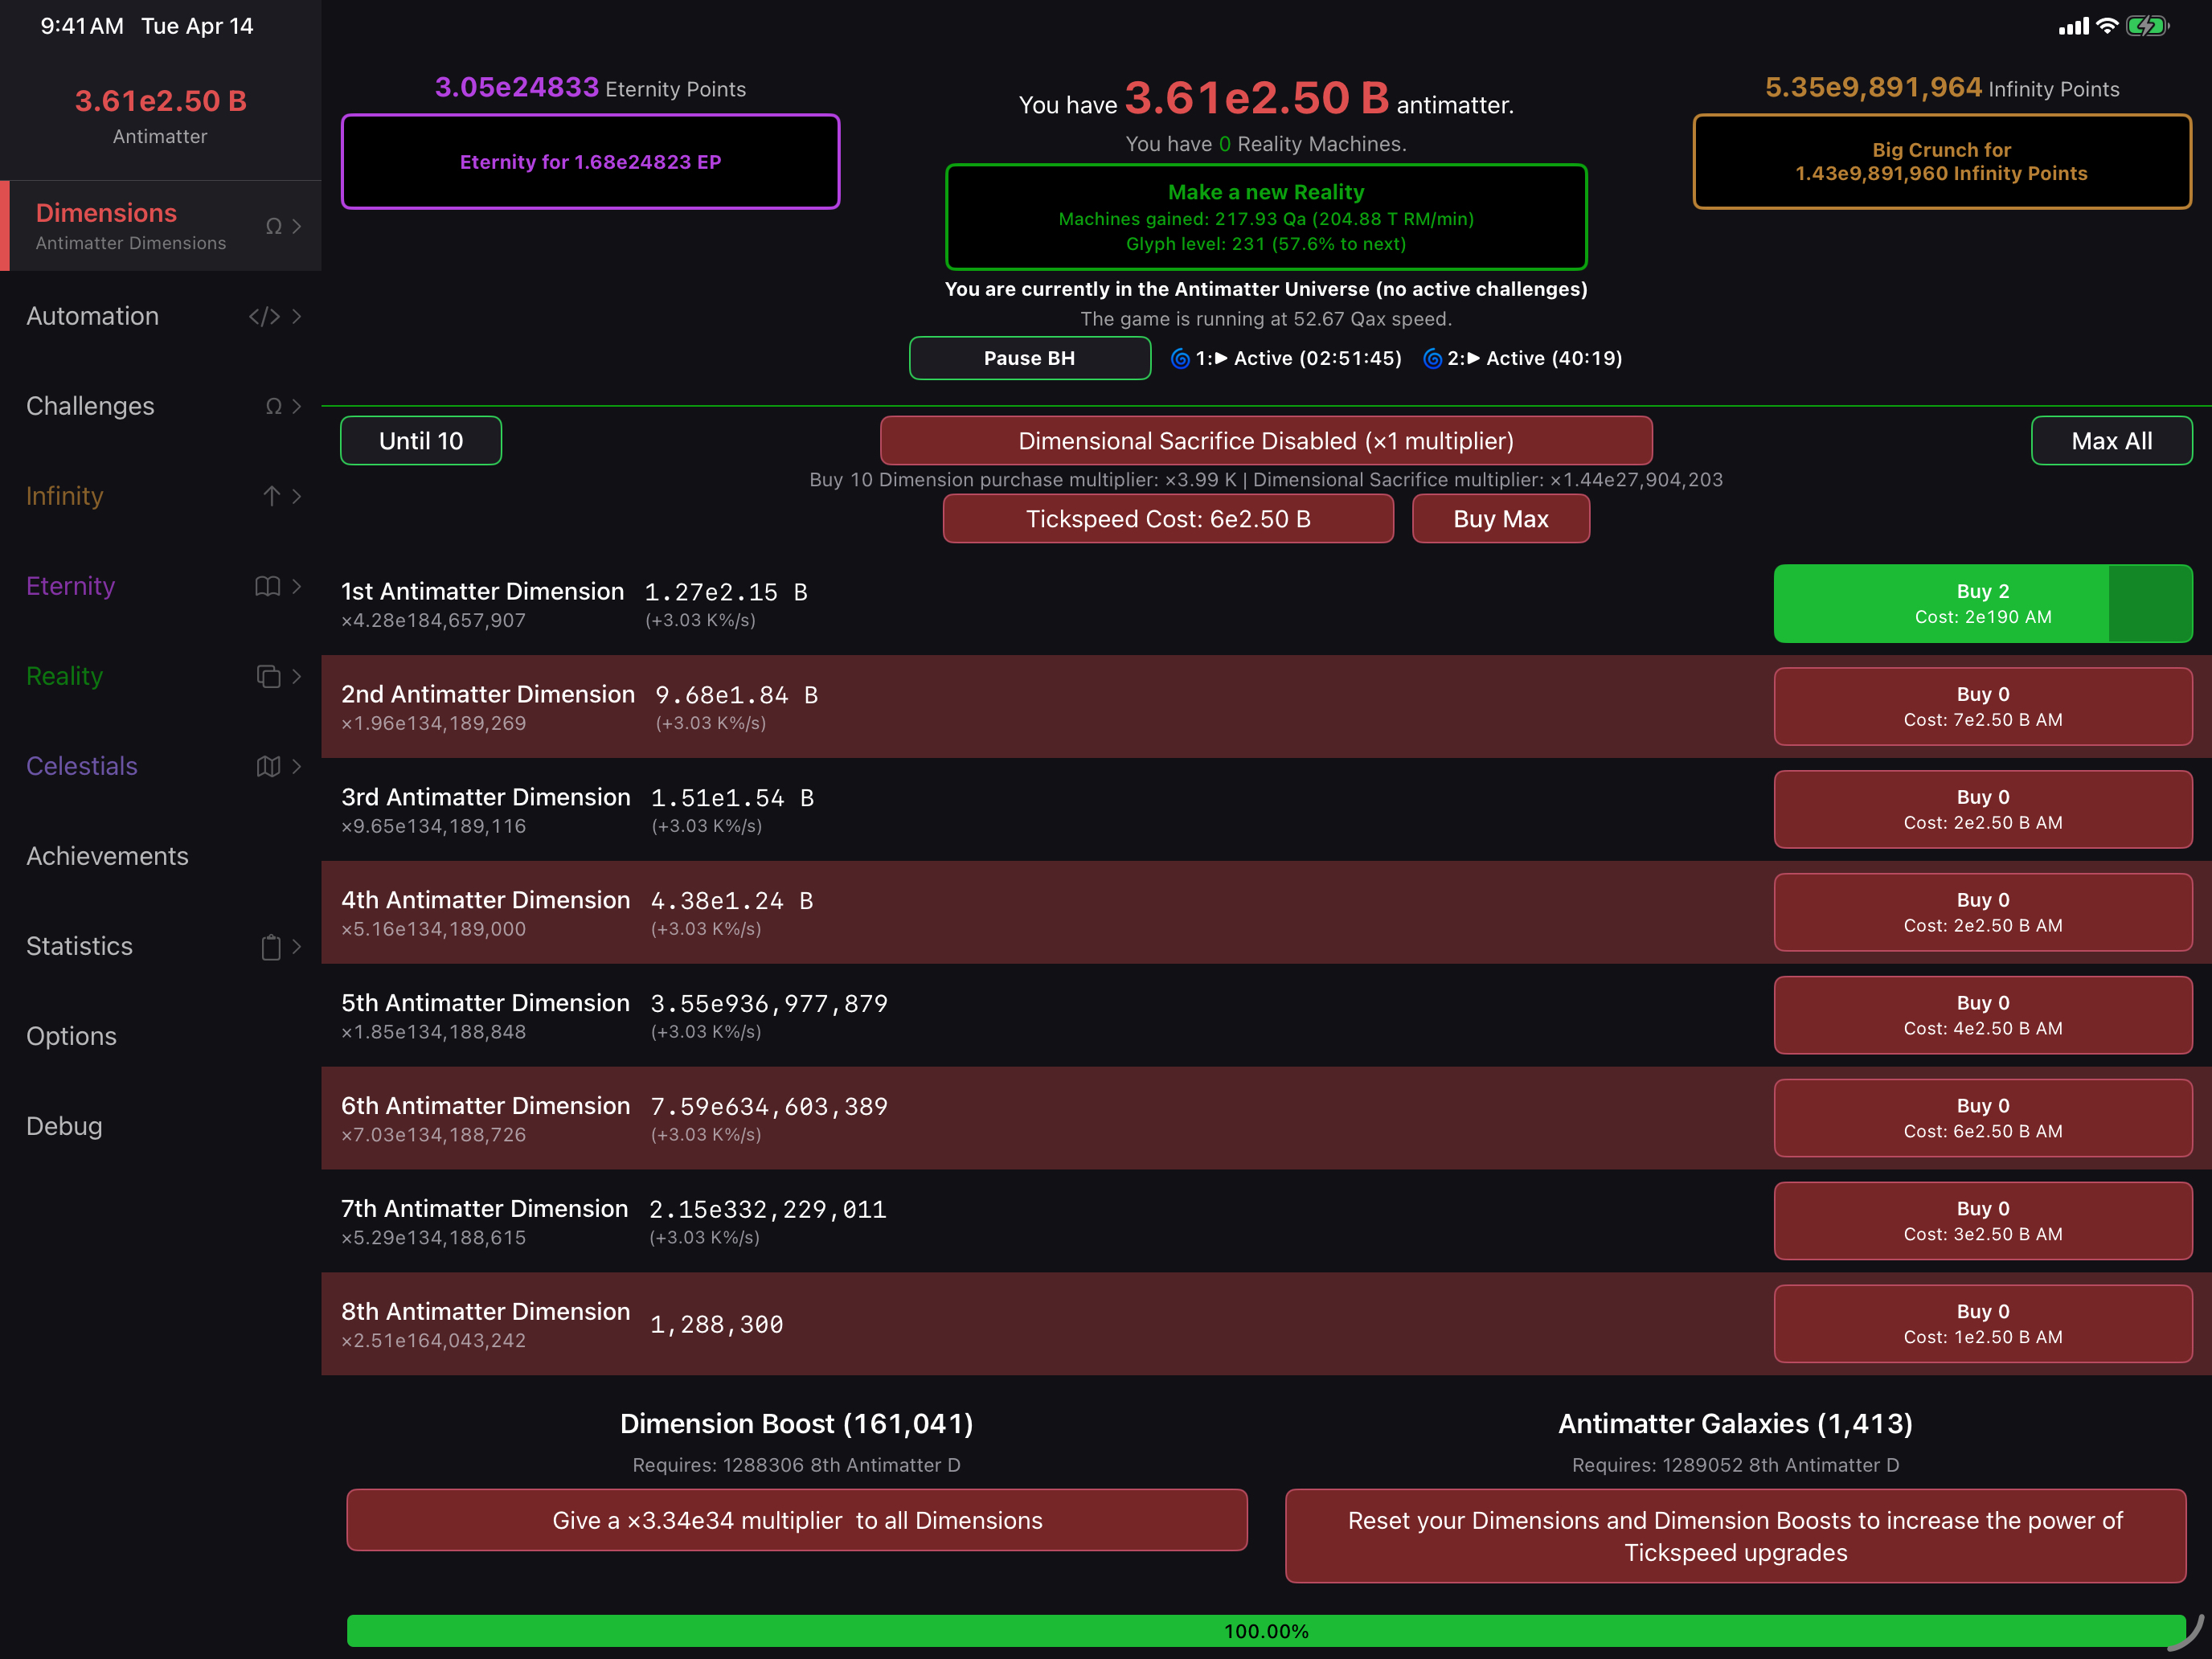2212x1659 pixels.
Task: Open the Debug tab
Action: [x=160, y=1126]
